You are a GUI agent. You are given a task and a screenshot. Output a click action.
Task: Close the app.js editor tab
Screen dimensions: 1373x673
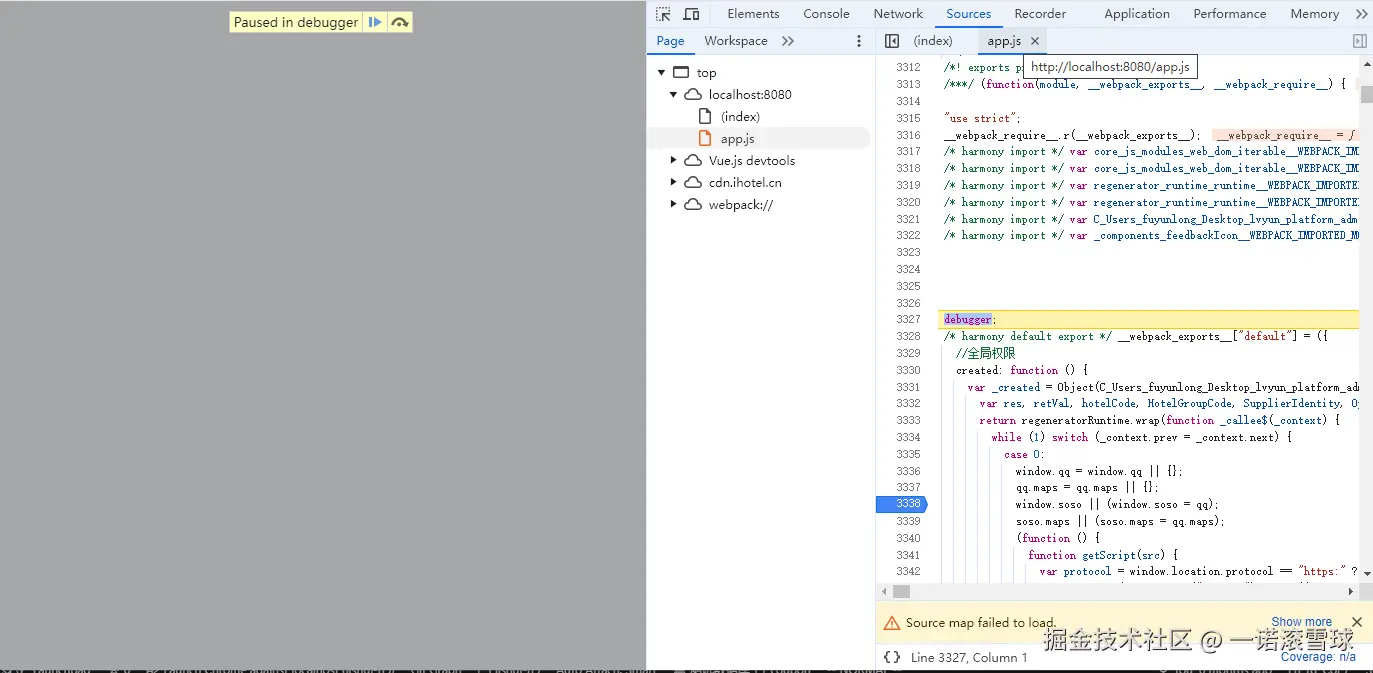(x=1035, y=41)
